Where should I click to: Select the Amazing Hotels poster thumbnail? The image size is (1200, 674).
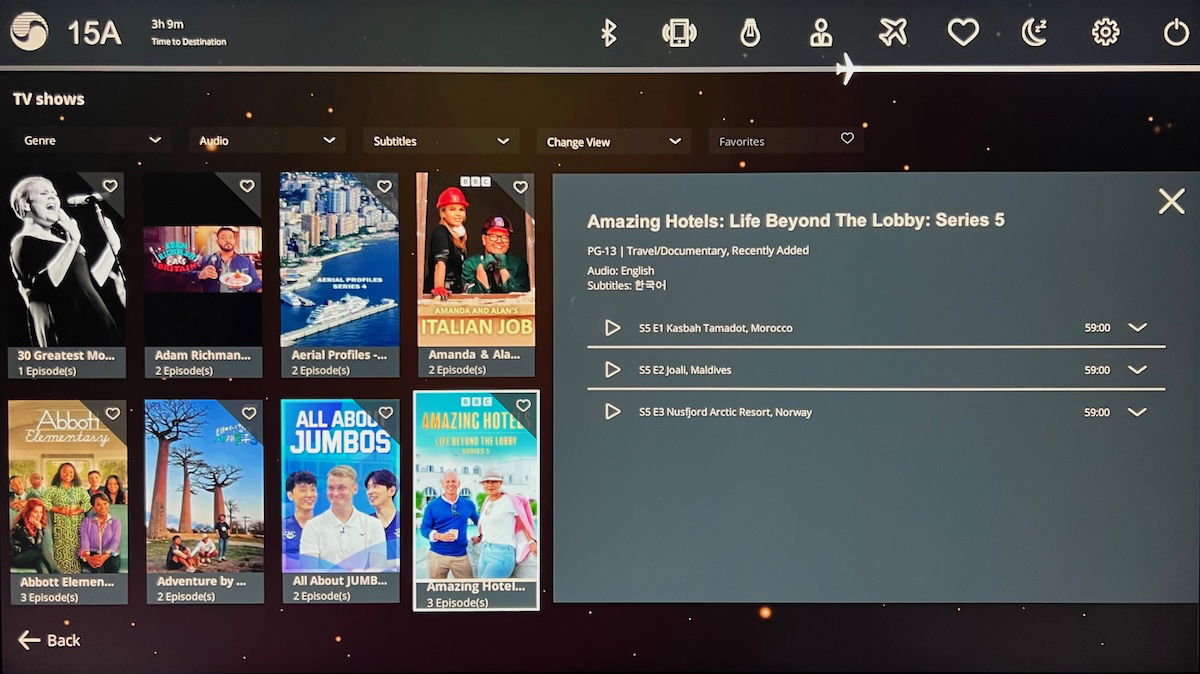(x=476, y=486)
